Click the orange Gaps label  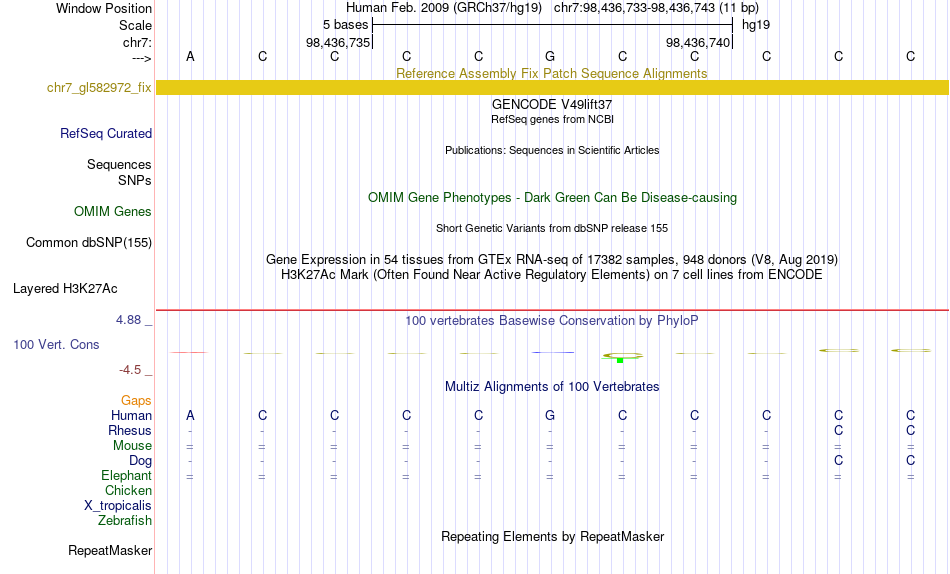[136, 401]
